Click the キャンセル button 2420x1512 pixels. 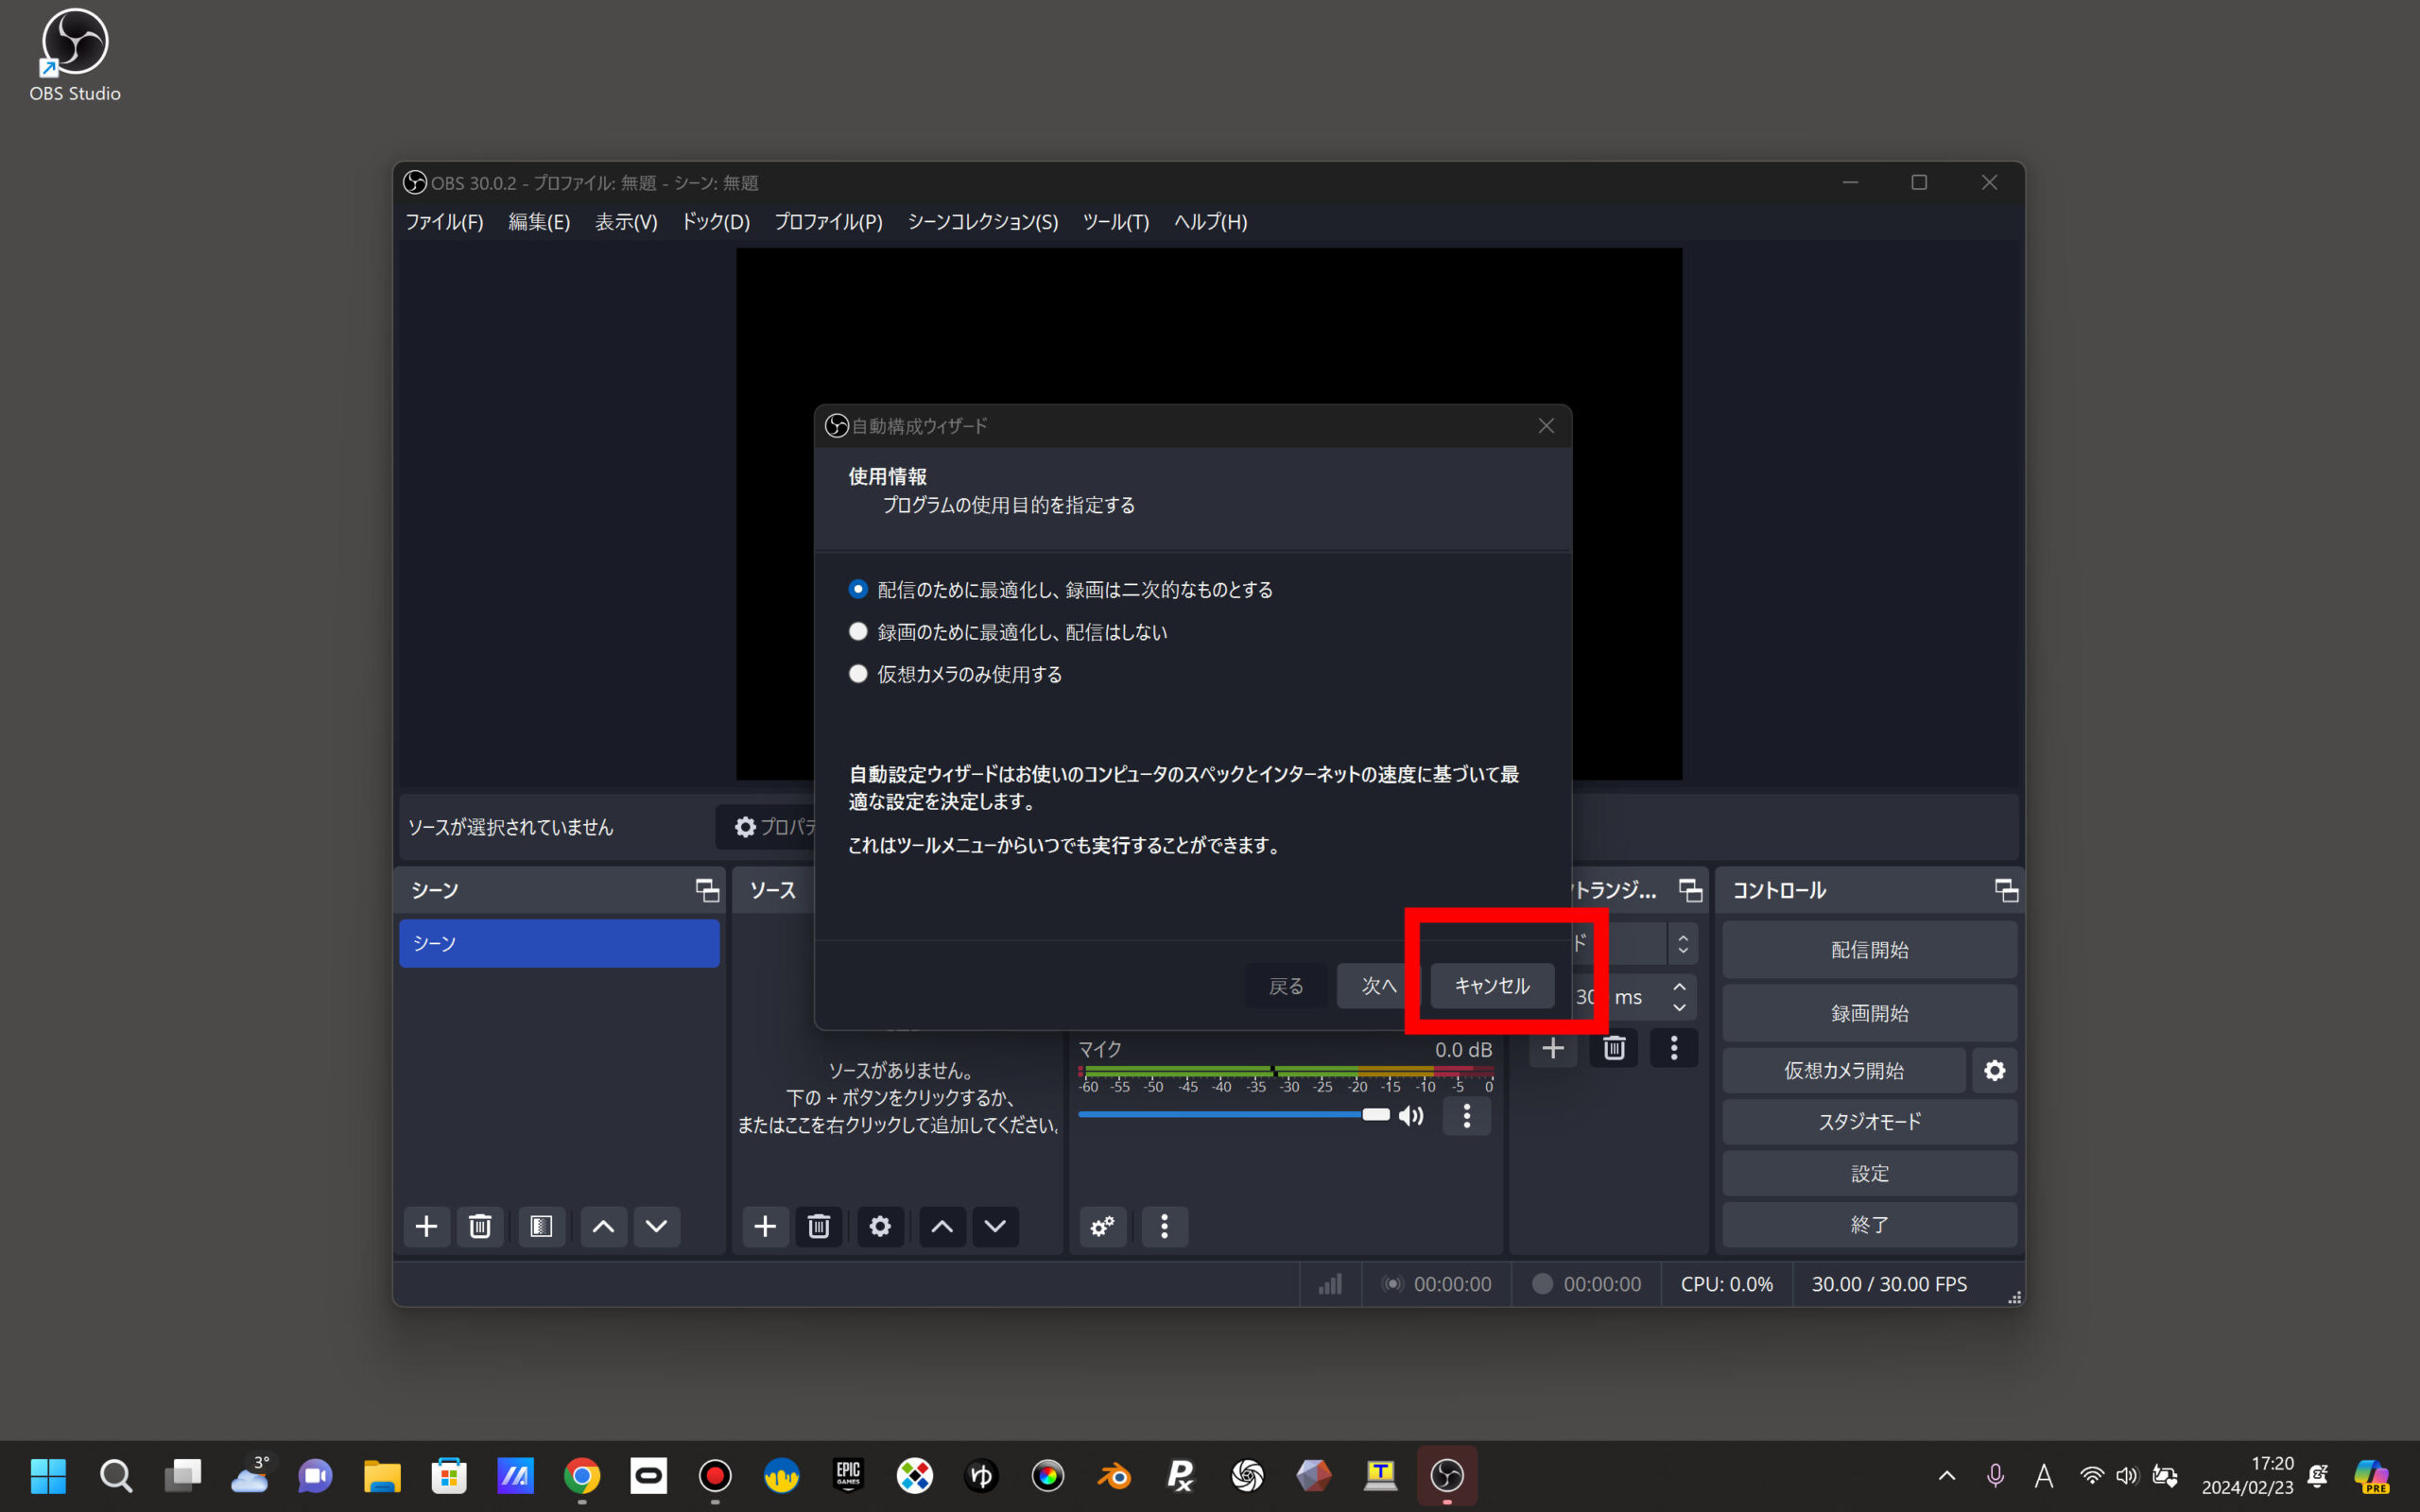coord(1492,986)
